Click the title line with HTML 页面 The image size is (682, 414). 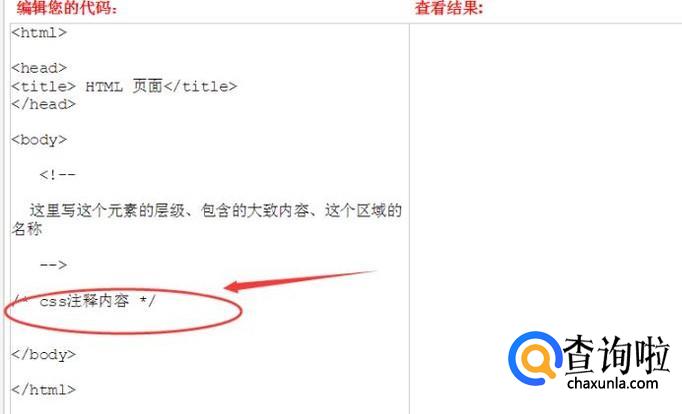[x=124, y=86]
